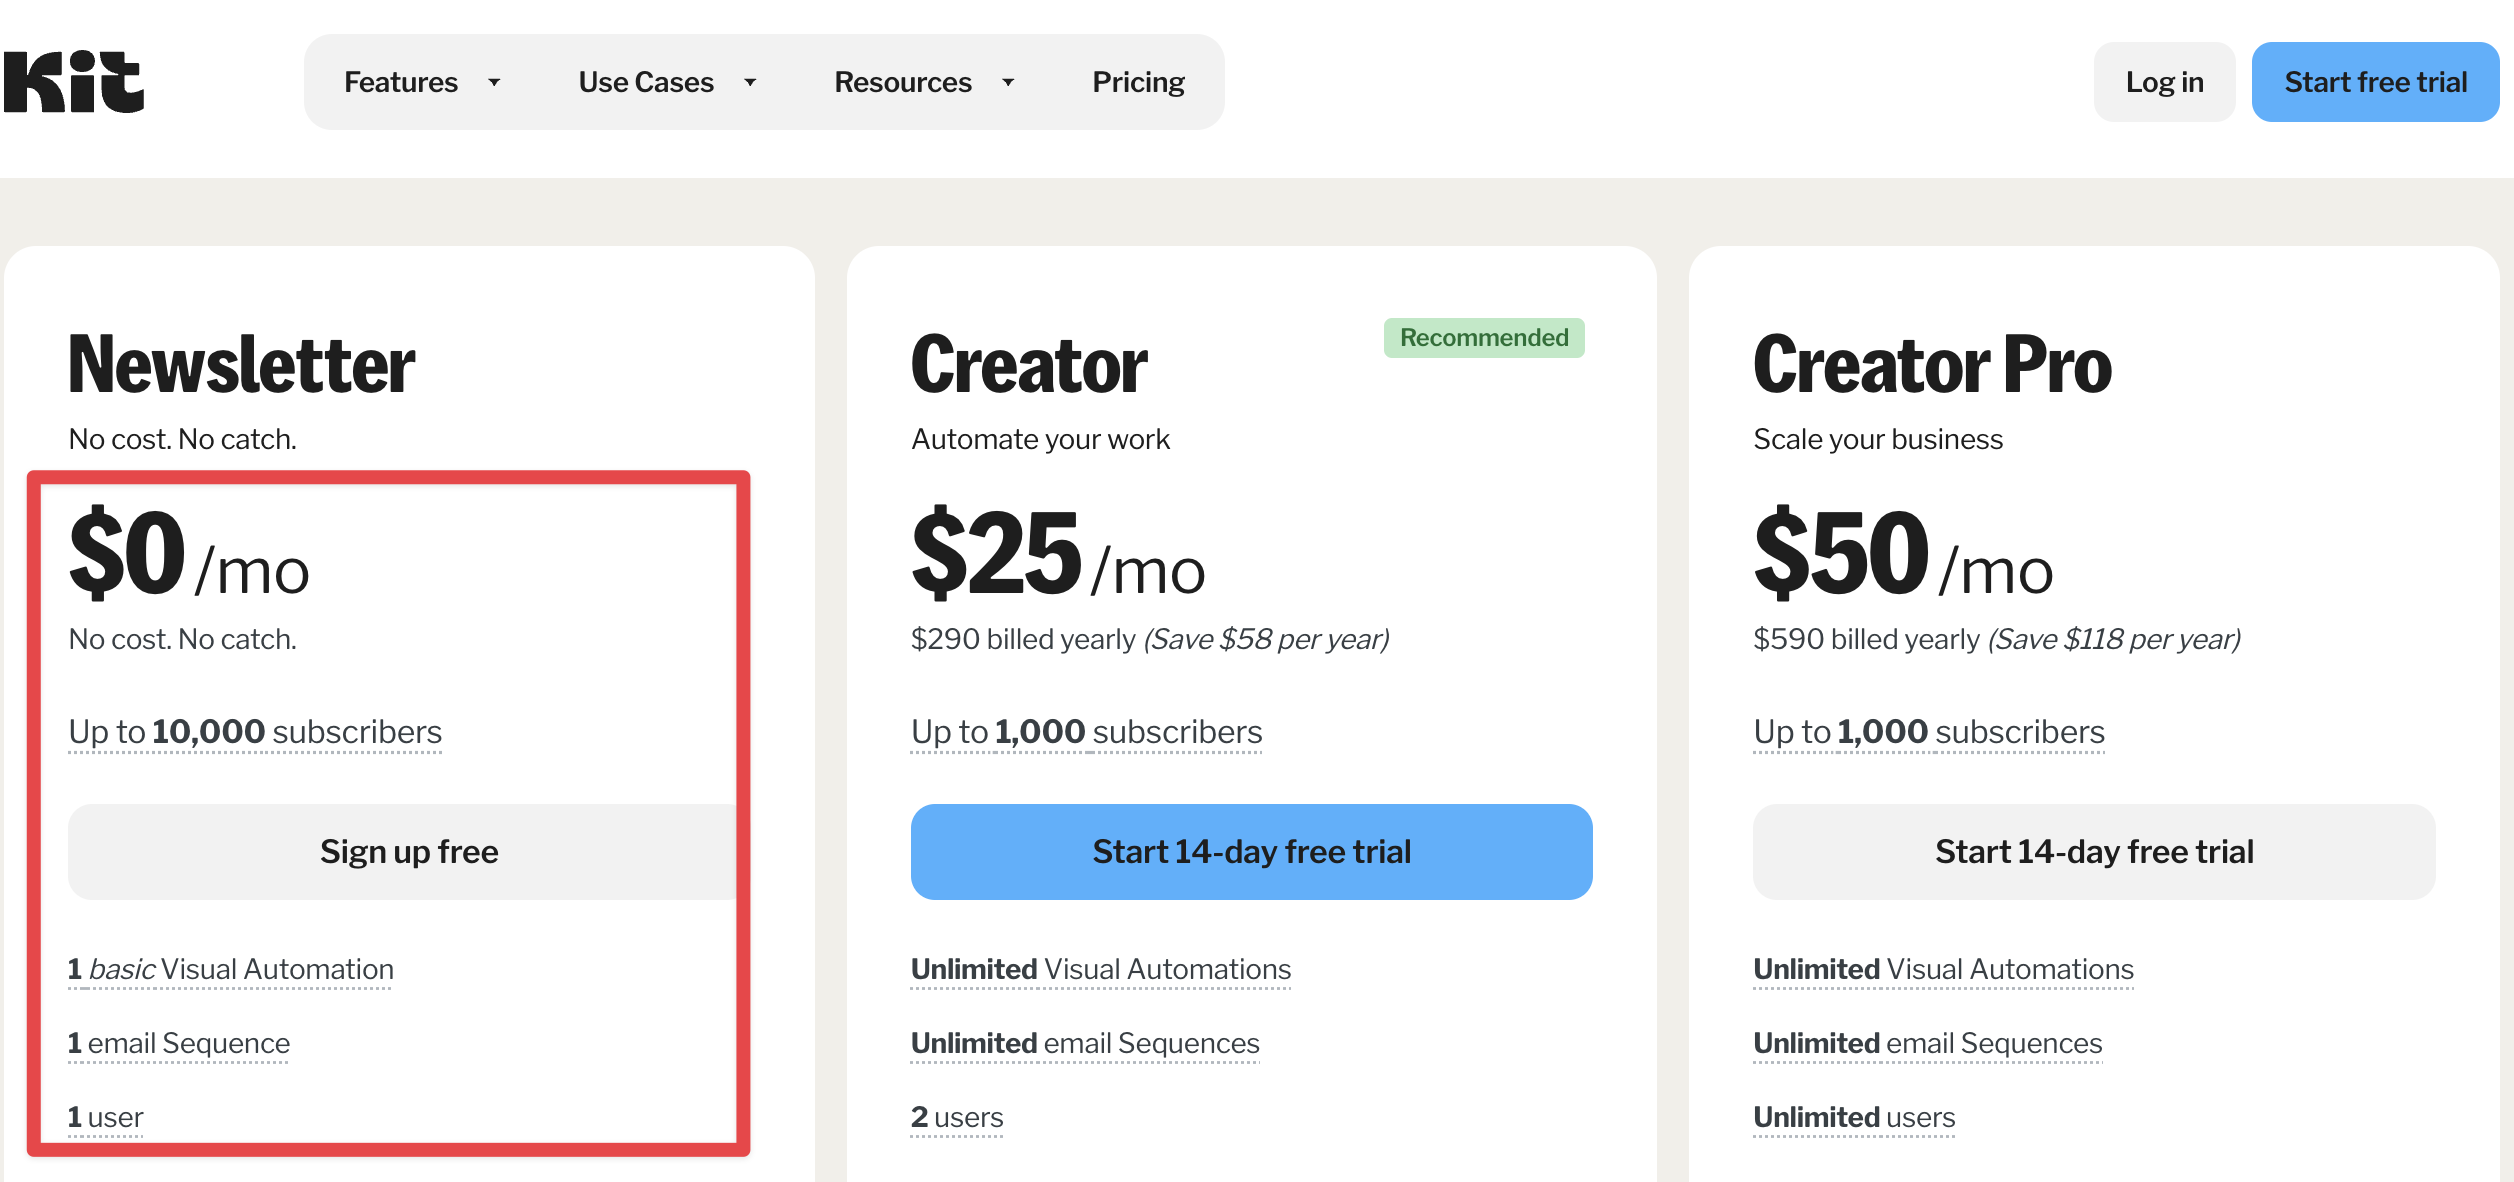The width and height of the screenshot is (2514, 1182).
Task: Click Unlimited users under Creator Pro
Action: 1853,1117
